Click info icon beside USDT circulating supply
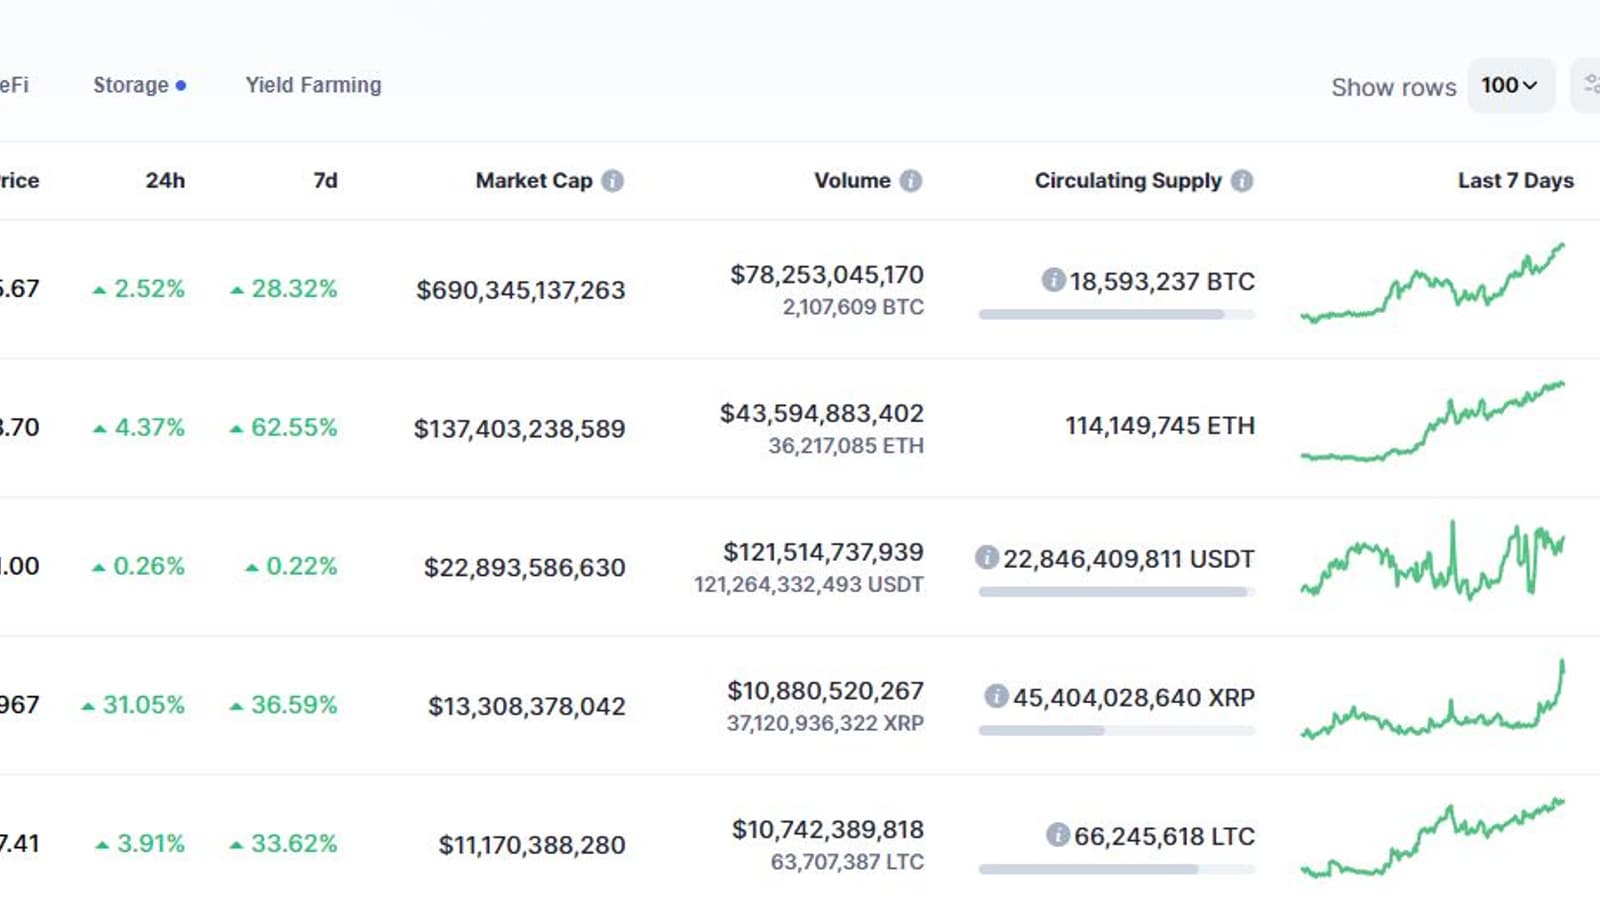This screenshot has height=900, width=1600. (987, 557)
